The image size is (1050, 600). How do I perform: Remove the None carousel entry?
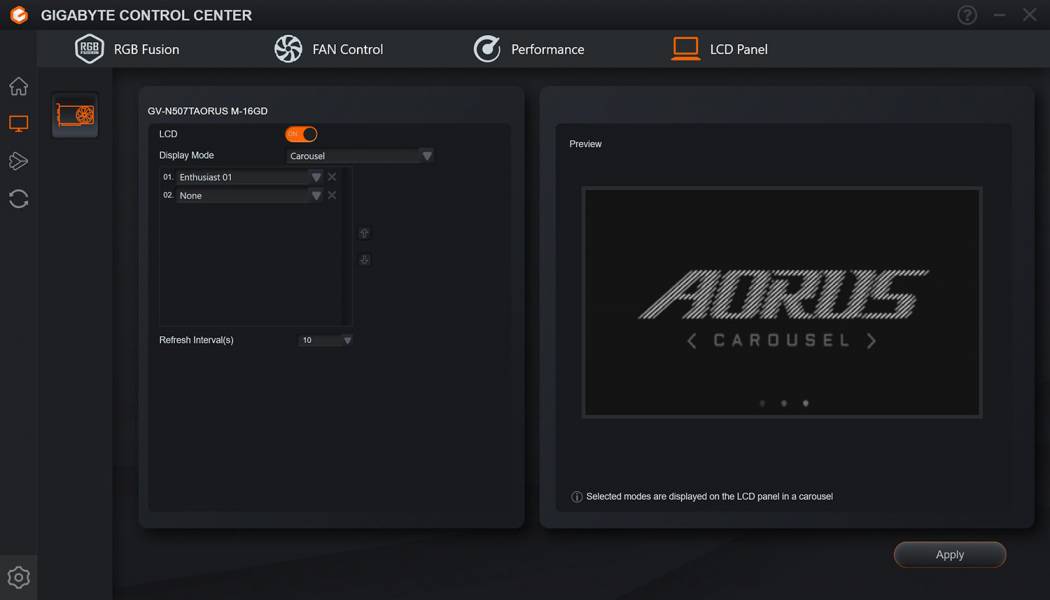coord(332,196)
